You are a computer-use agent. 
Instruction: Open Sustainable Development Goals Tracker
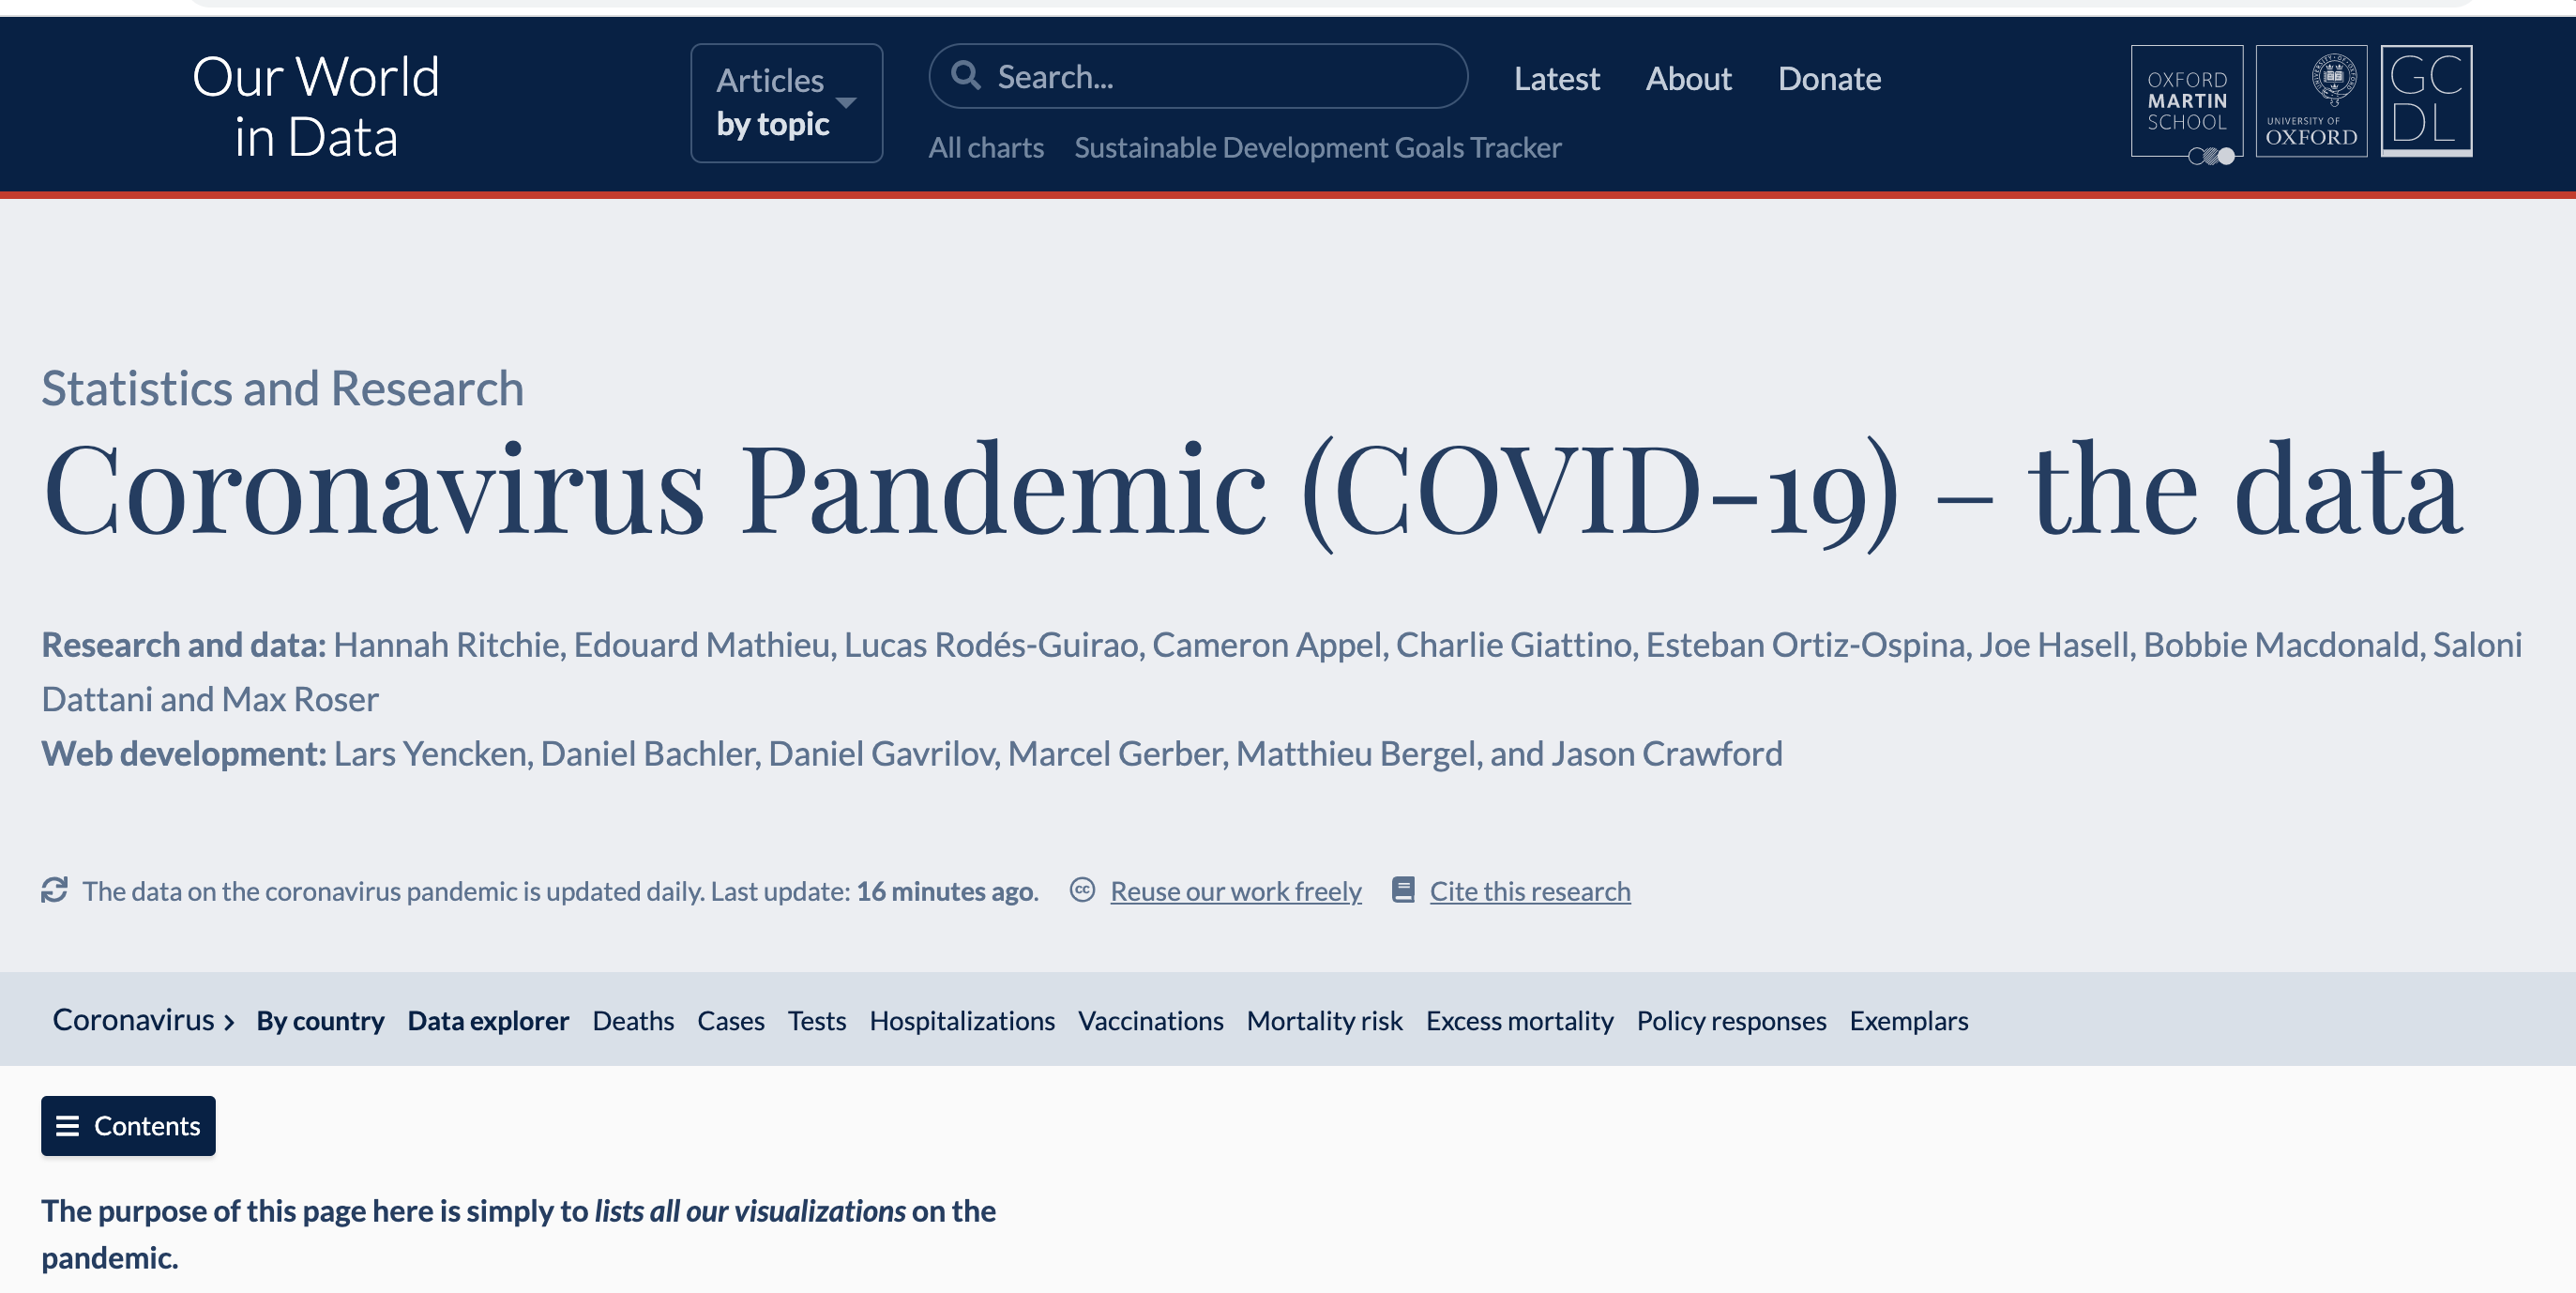point(1317,147)
